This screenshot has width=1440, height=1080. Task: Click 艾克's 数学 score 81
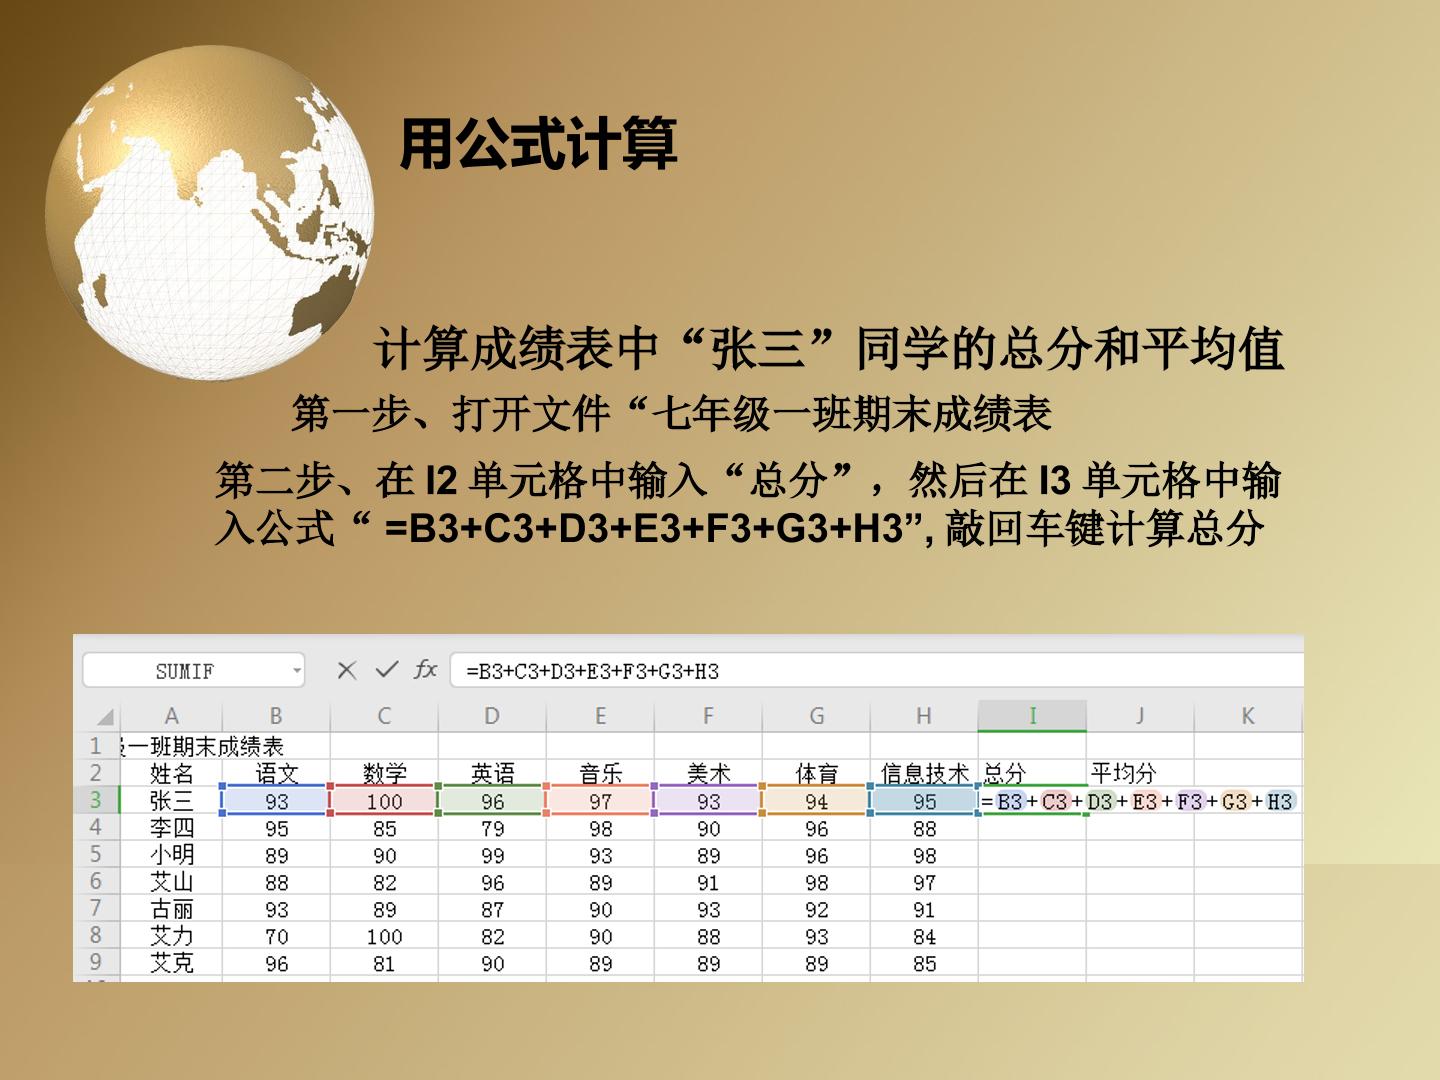point(384,962)
